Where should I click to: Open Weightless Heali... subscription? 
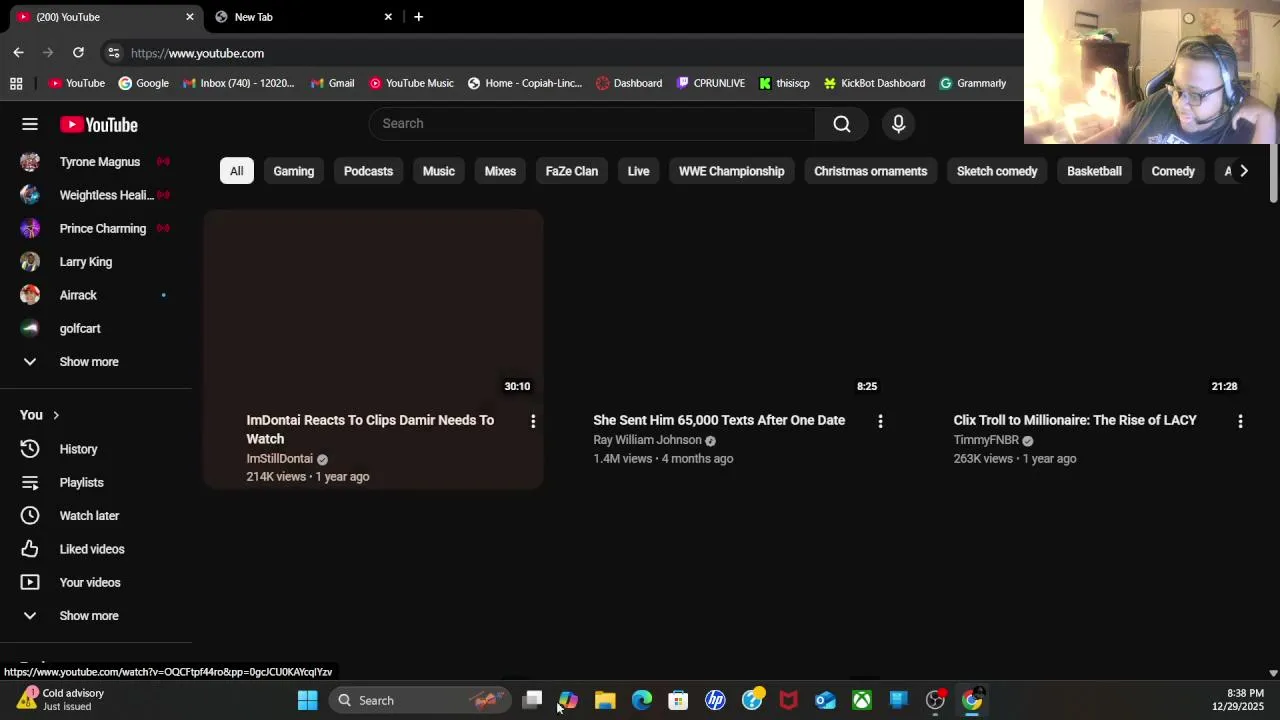pos(96,195)
